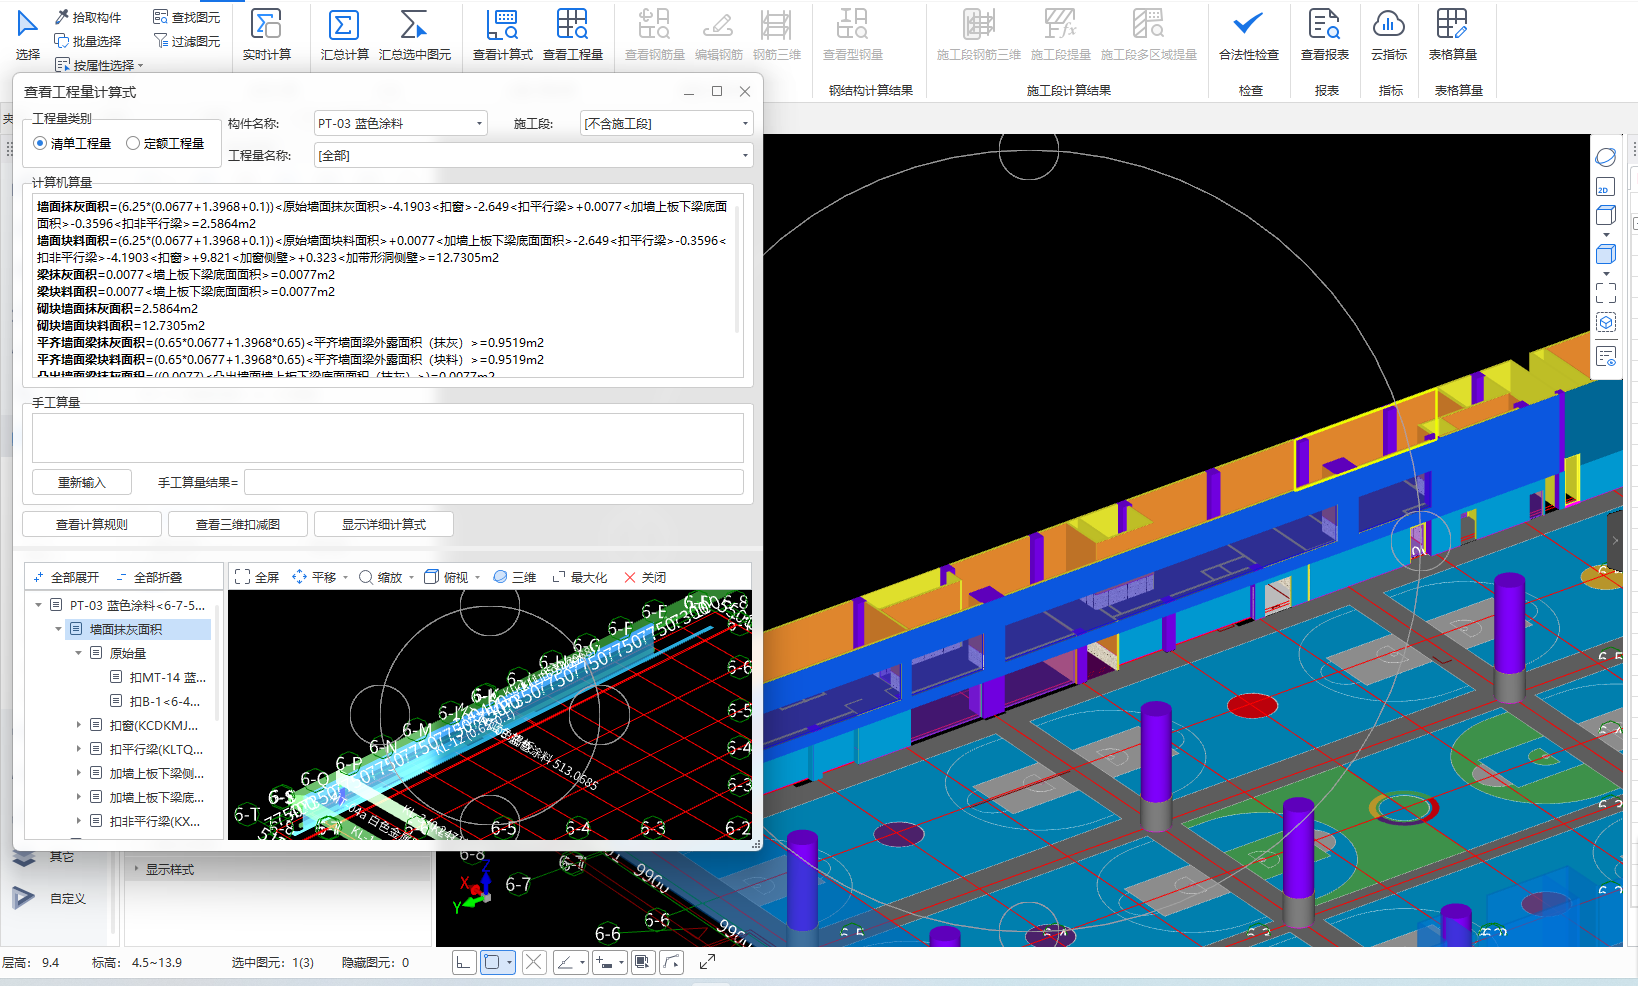Collapse PT-03 蓝色涂料 tree node
This screenshot has height=986, width=1638.
click(39, 605)
